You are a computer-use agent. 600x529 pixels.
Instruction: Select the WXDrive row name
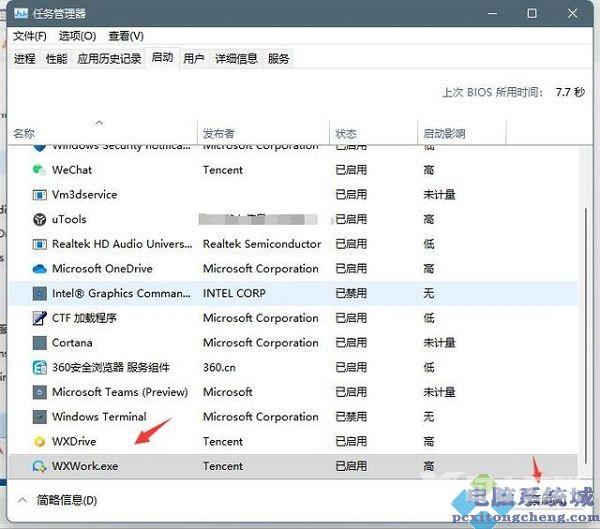(74, 441)
